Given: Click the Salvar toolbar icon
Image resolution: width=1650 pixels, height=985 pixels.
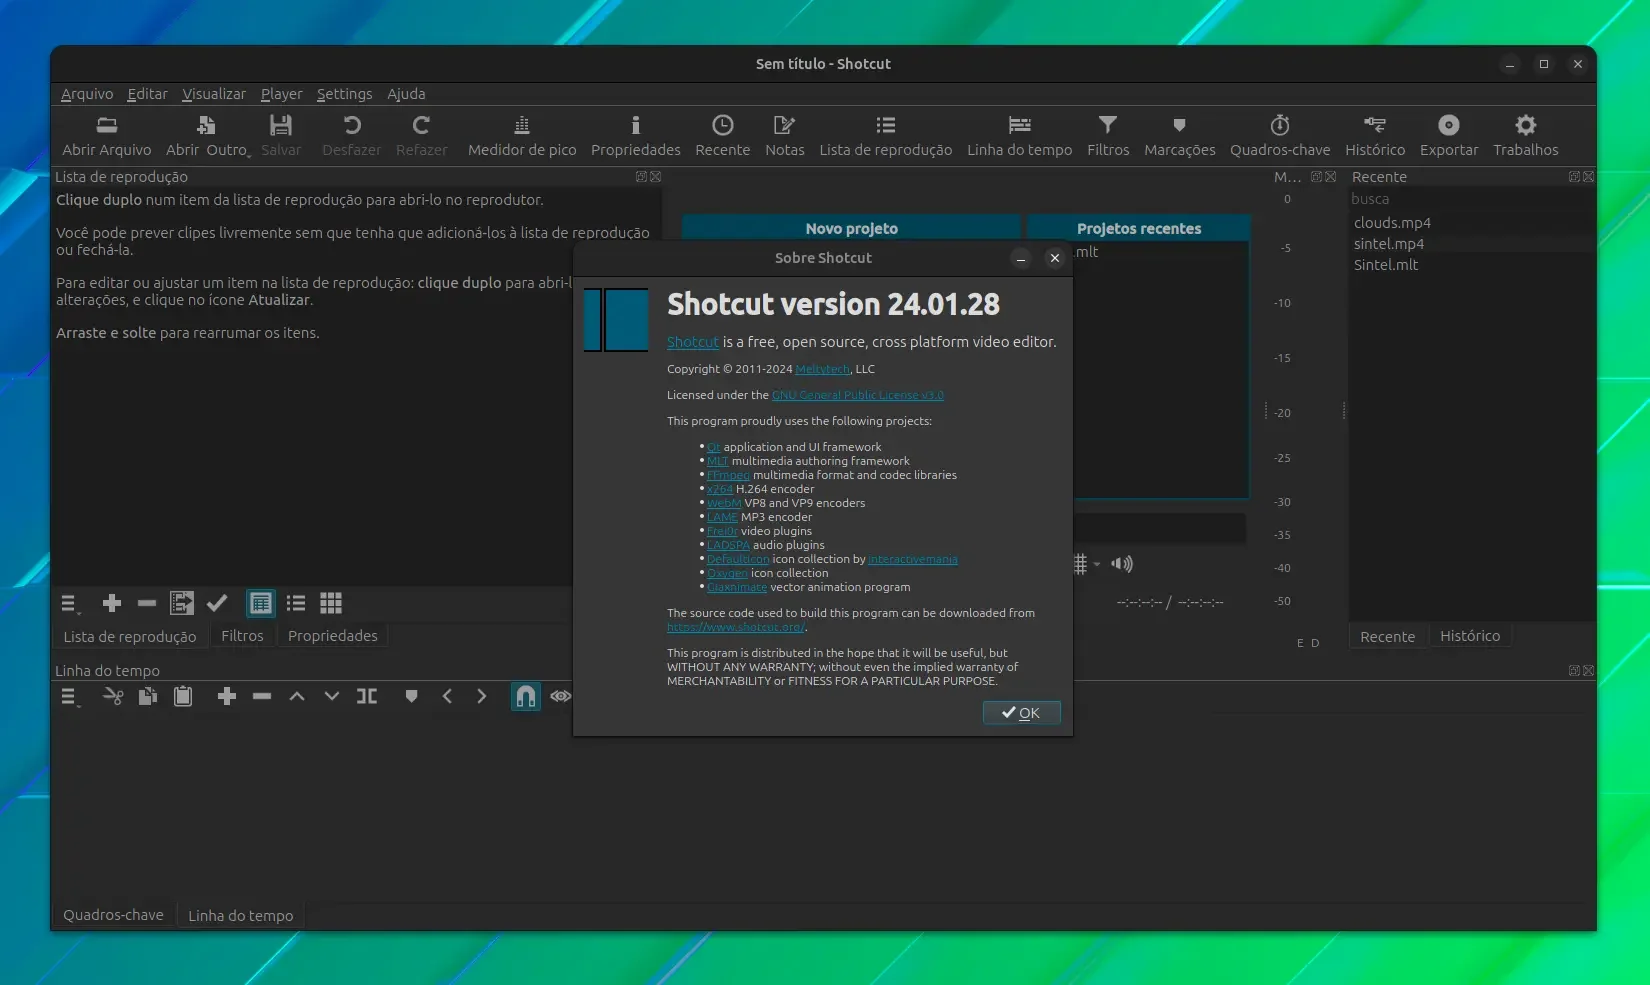Looking at the screenshot, I should pos(281,126).
